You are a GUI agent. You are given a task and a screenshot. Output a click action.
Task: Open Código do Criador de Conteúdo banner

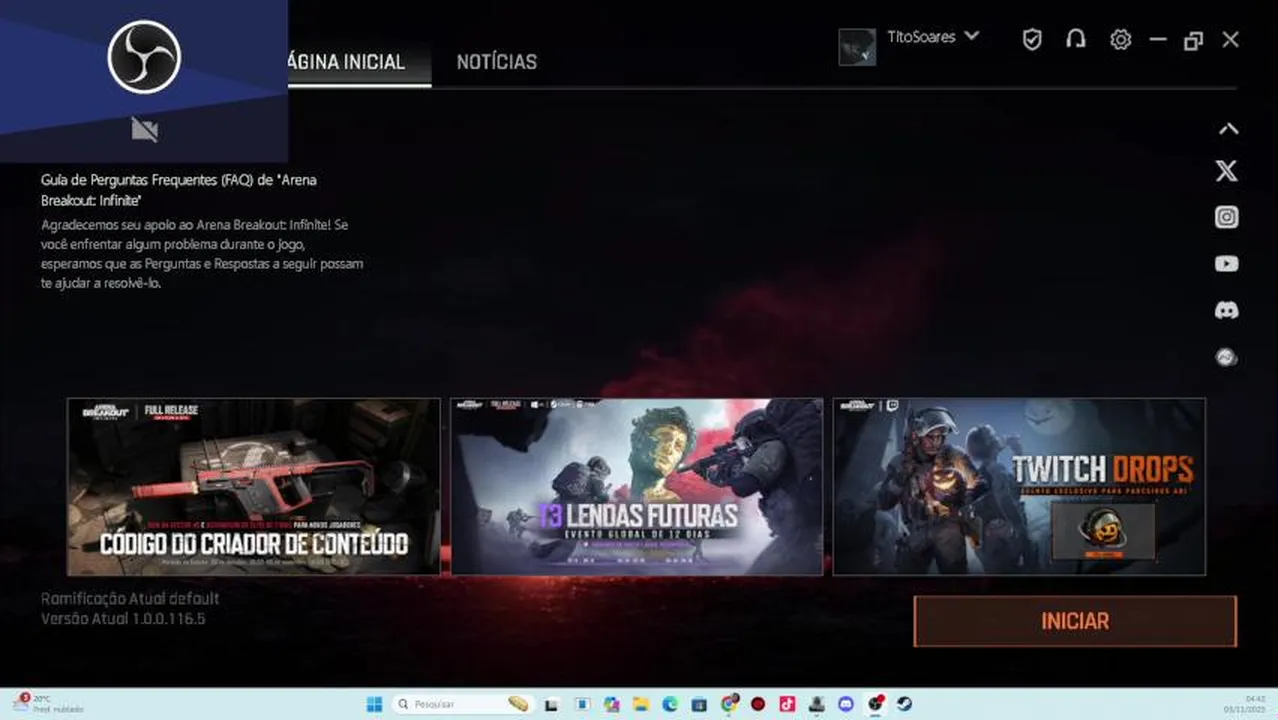pos(253,487)
